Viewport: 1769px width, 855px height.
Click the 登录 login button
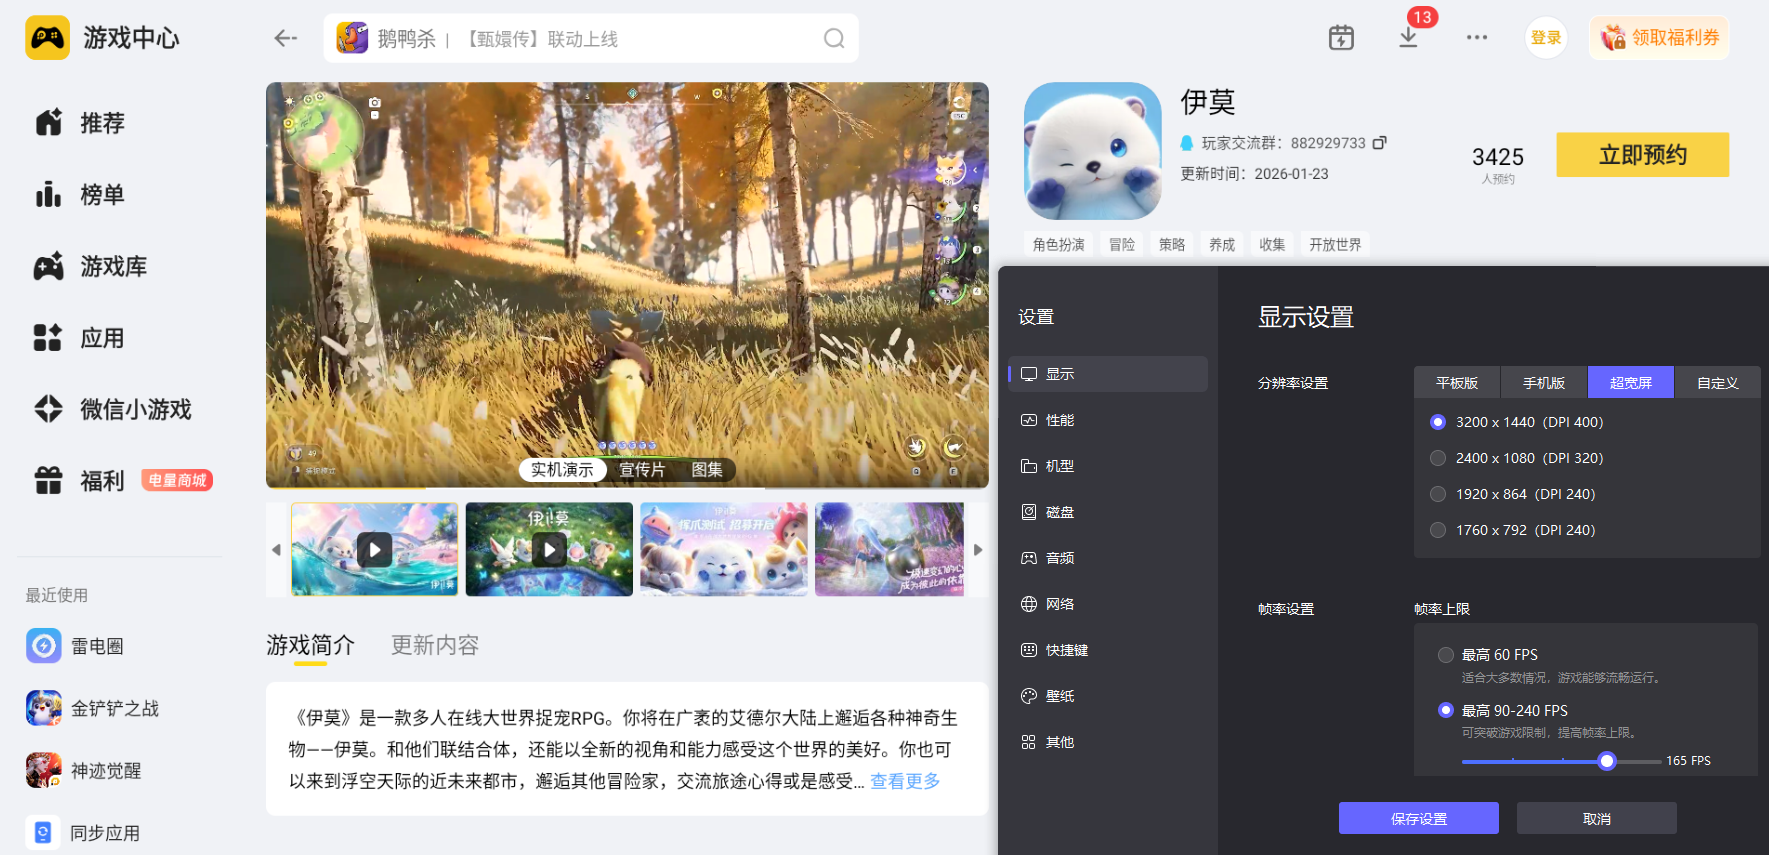[1546, 38]
